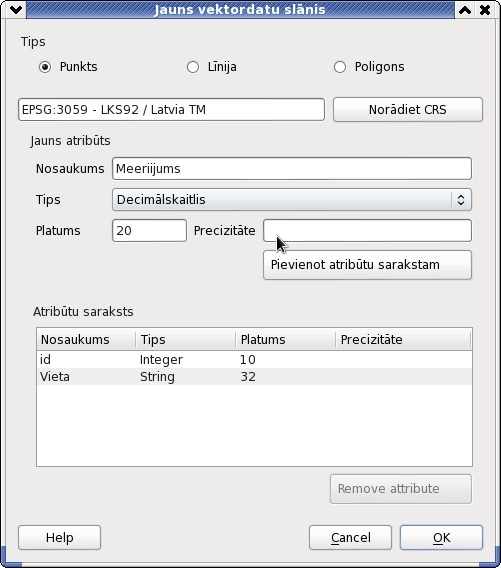The height and width of the screenshot is (568, 501).
Task: Confirm the new layer with OK
Action: click(x=441, y=538)
